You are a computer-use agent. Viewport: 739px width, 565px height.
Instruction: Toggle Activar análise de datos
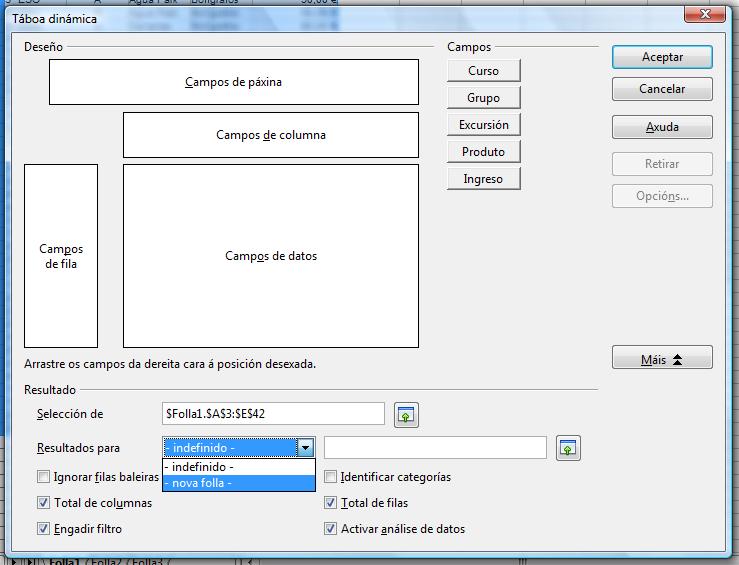[331, 529]
